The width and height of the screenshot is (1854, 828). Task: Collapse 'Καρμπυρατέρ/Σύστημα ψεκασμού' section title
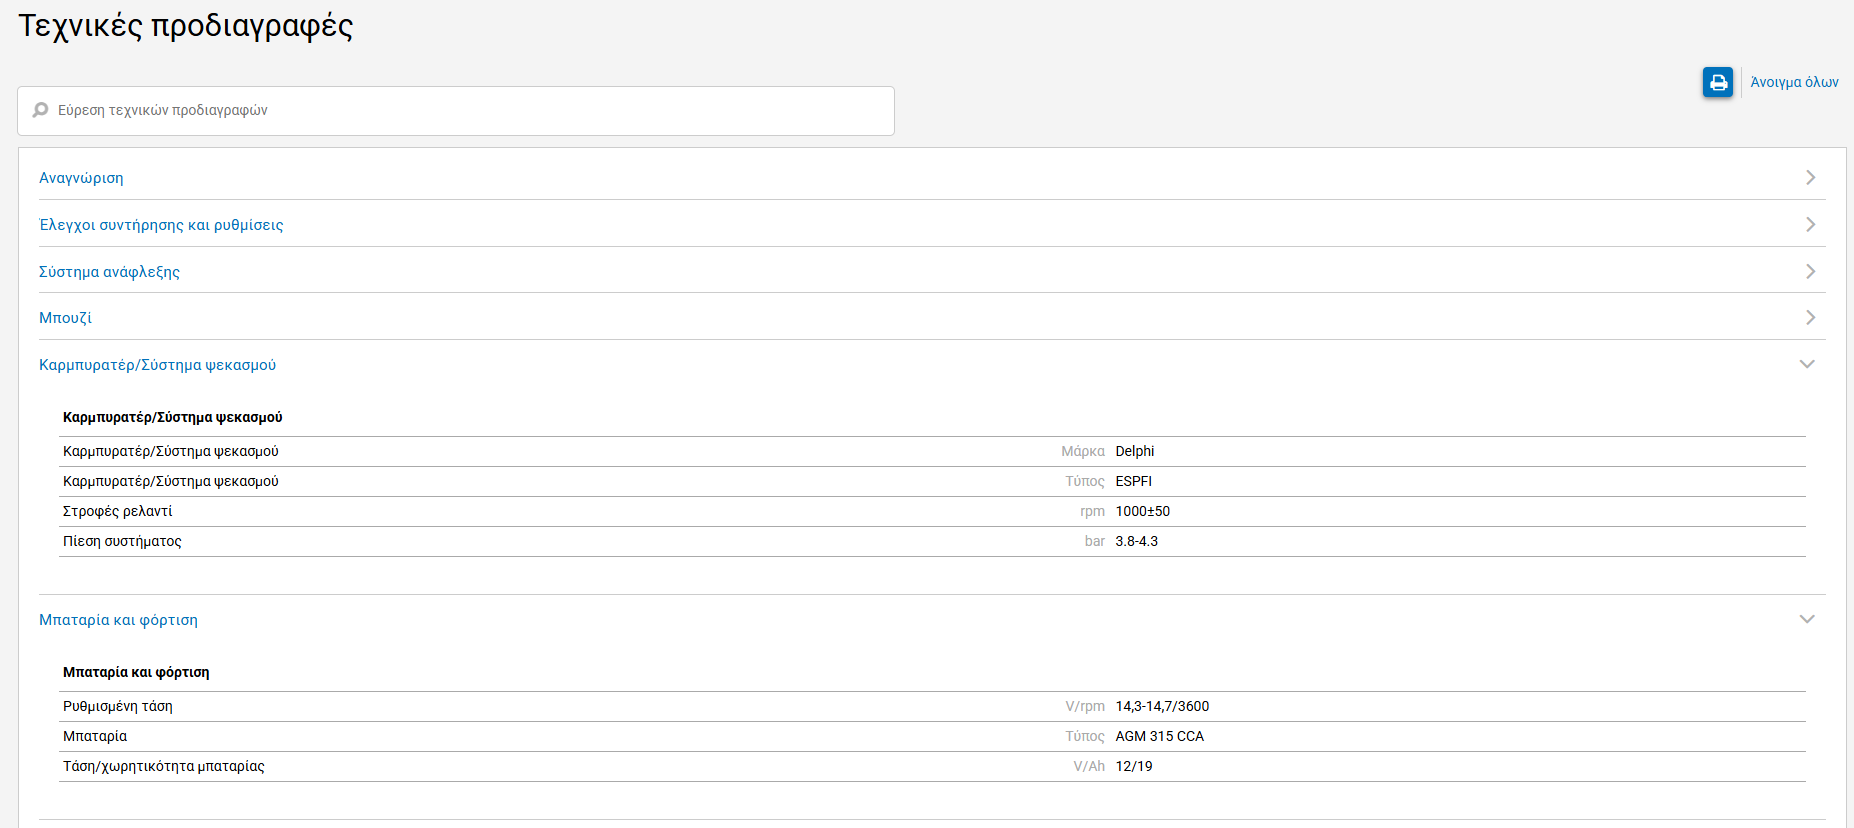[x=157, y=365]
